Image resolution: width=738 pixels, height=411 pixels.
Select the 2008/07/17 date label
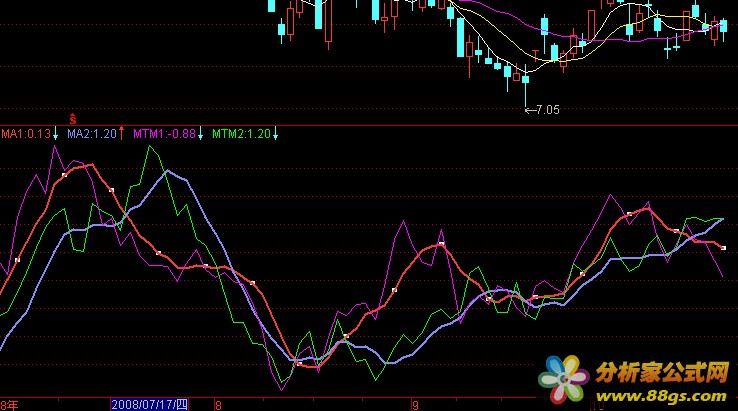coord(150,405)
